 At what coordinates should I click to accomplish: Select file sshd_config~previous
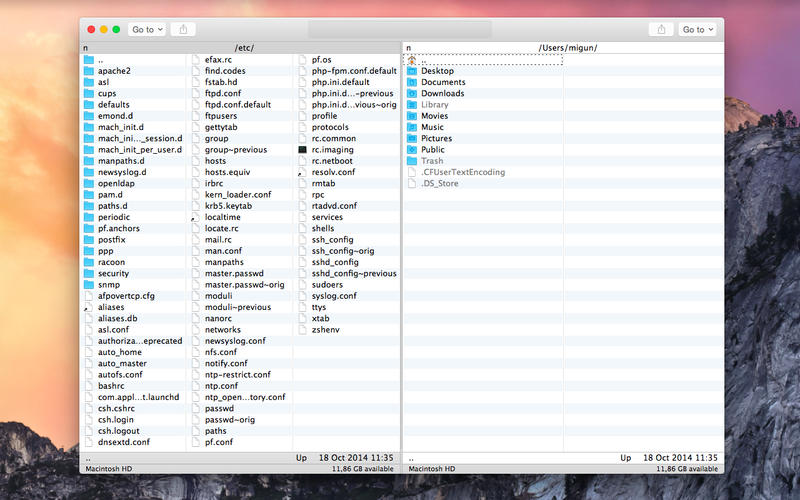(x=354, y=273)
